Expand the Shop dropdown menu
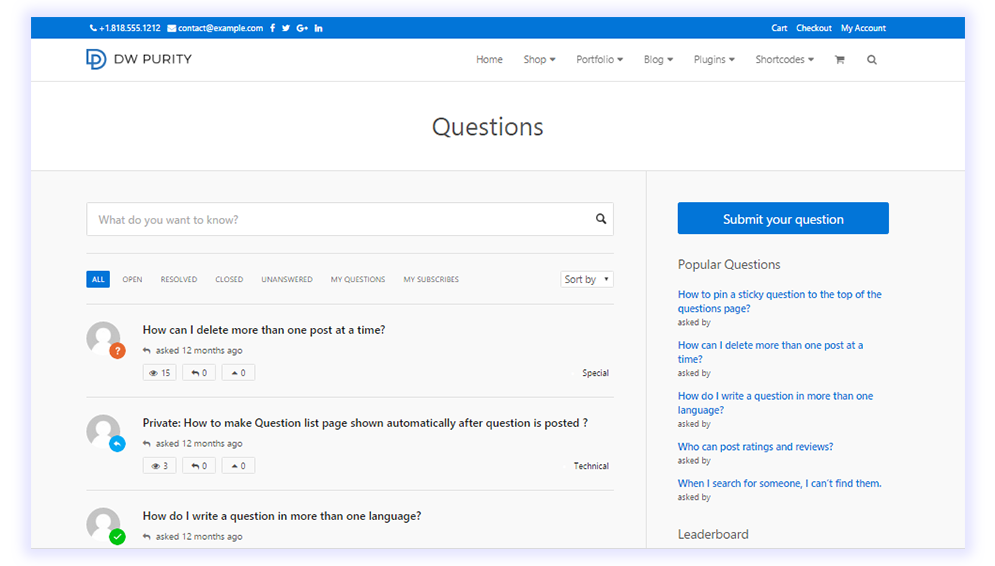The width and height of the screenshot is (995, 566). click(539, 60)
